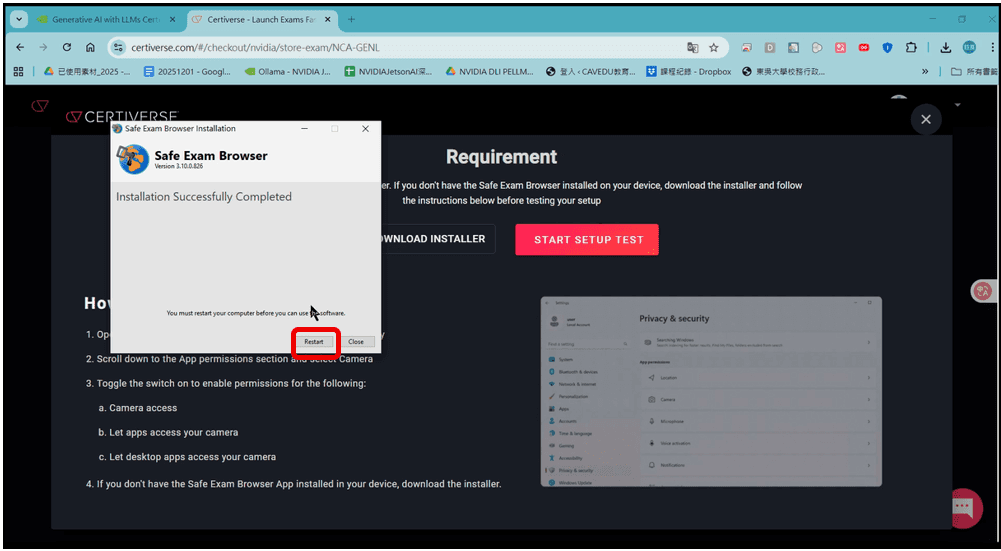Screen dimensions: 1001x551
Task: Open NVIDIA DLI PELLM bookmark
Action: pyautogui.click(x=489, y=72)
